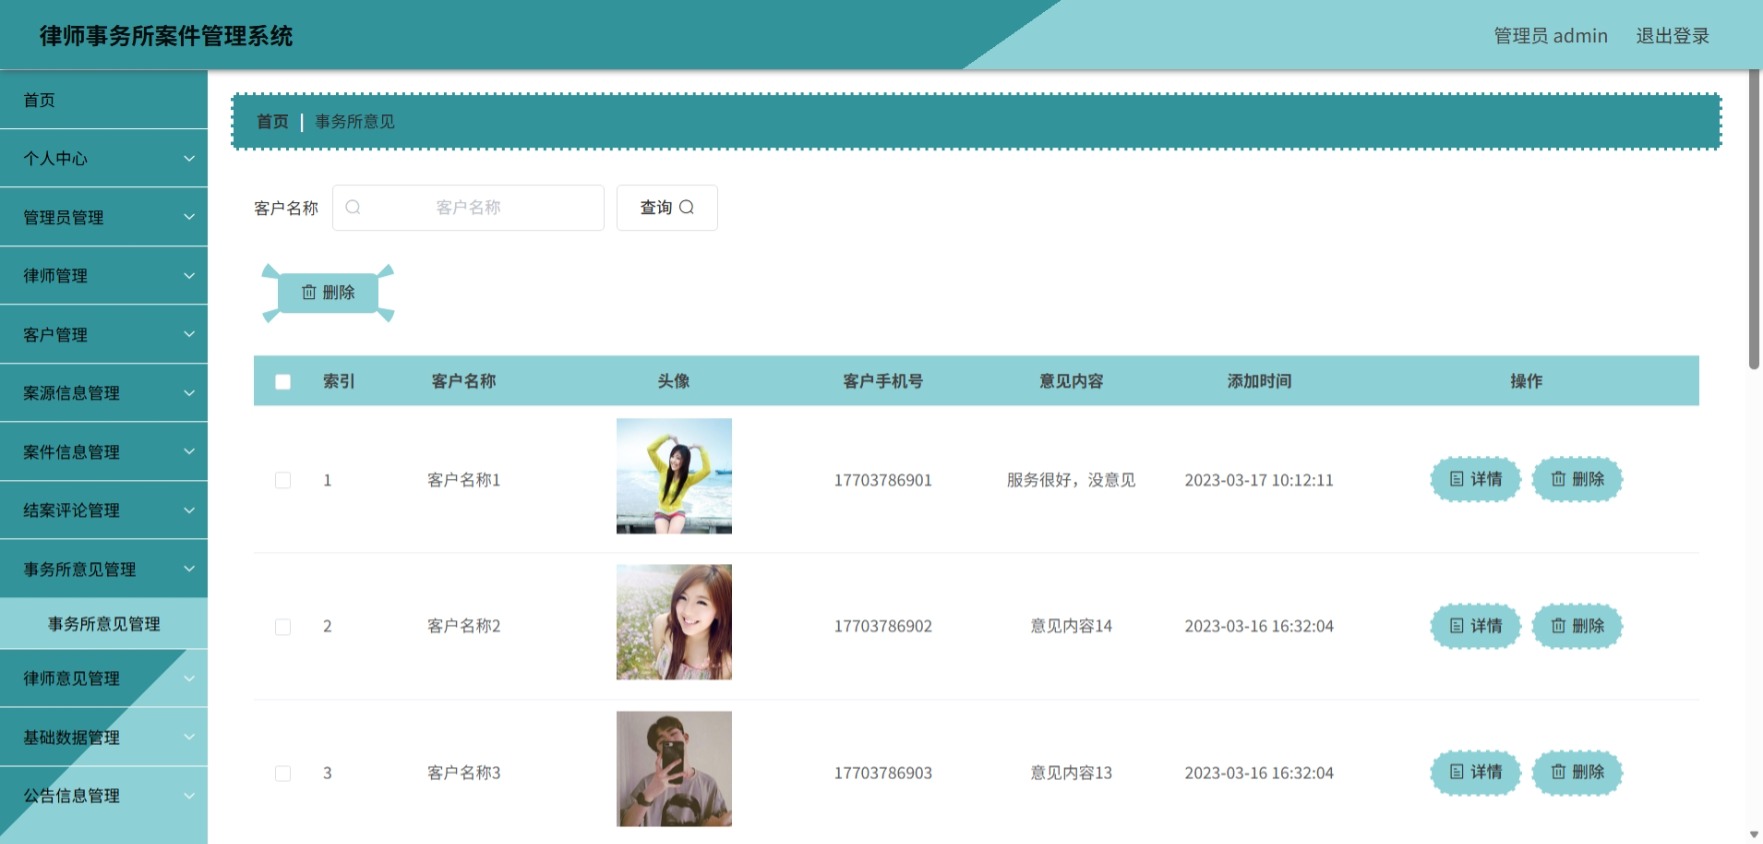Click the 详情 document icon for 客户名称1
1763x844 pixels.
click(x=1457, y=479)
